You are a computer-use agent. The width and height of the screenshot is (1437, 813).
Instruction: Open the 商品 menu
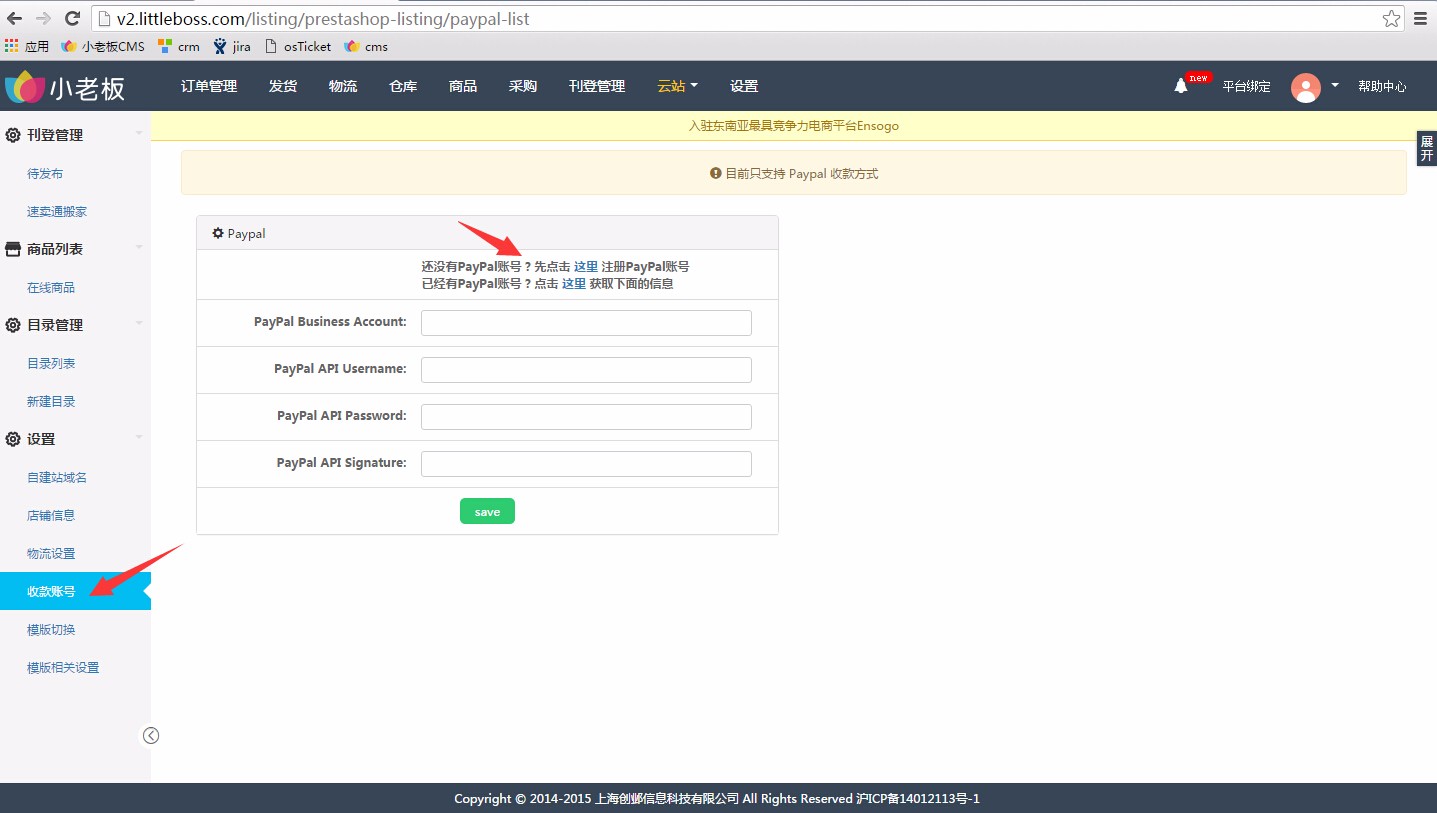pyautogui.click(x=463, y=86)
